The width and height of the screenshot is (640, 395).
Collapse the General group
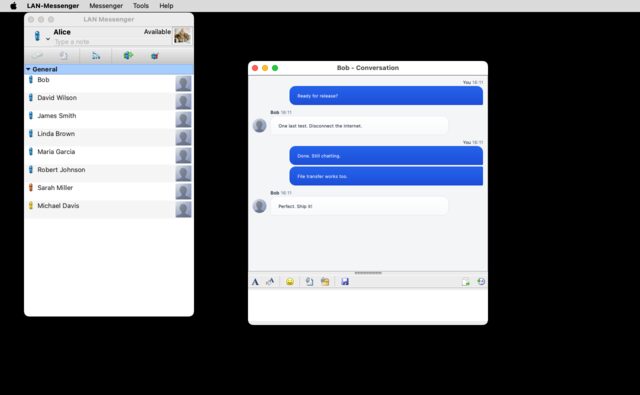(28, 69)
